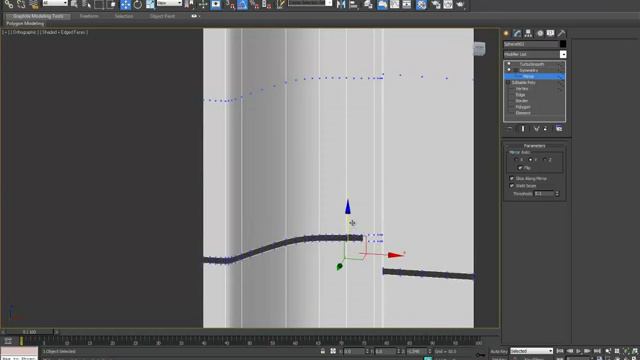Collapse the Editable Poly stack entry
This screenshot has height=360, width=640.
[508, 82]
